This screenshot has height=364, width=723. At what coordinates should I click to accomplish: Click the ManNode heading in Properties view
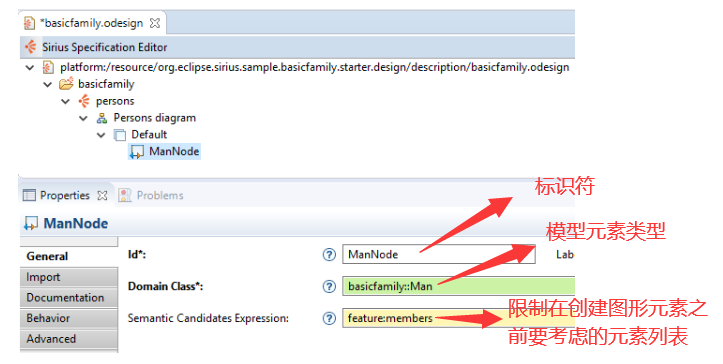pos(76,224)
